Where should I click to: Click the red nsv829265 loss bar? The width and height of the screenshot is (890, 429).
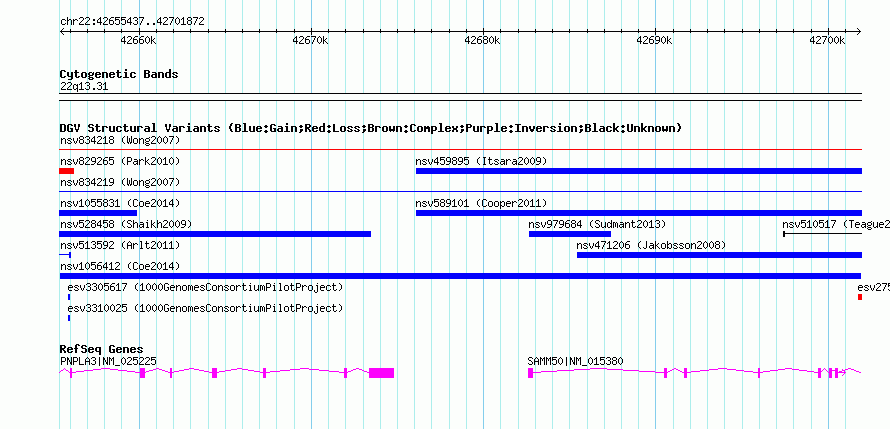click(66, 171)
